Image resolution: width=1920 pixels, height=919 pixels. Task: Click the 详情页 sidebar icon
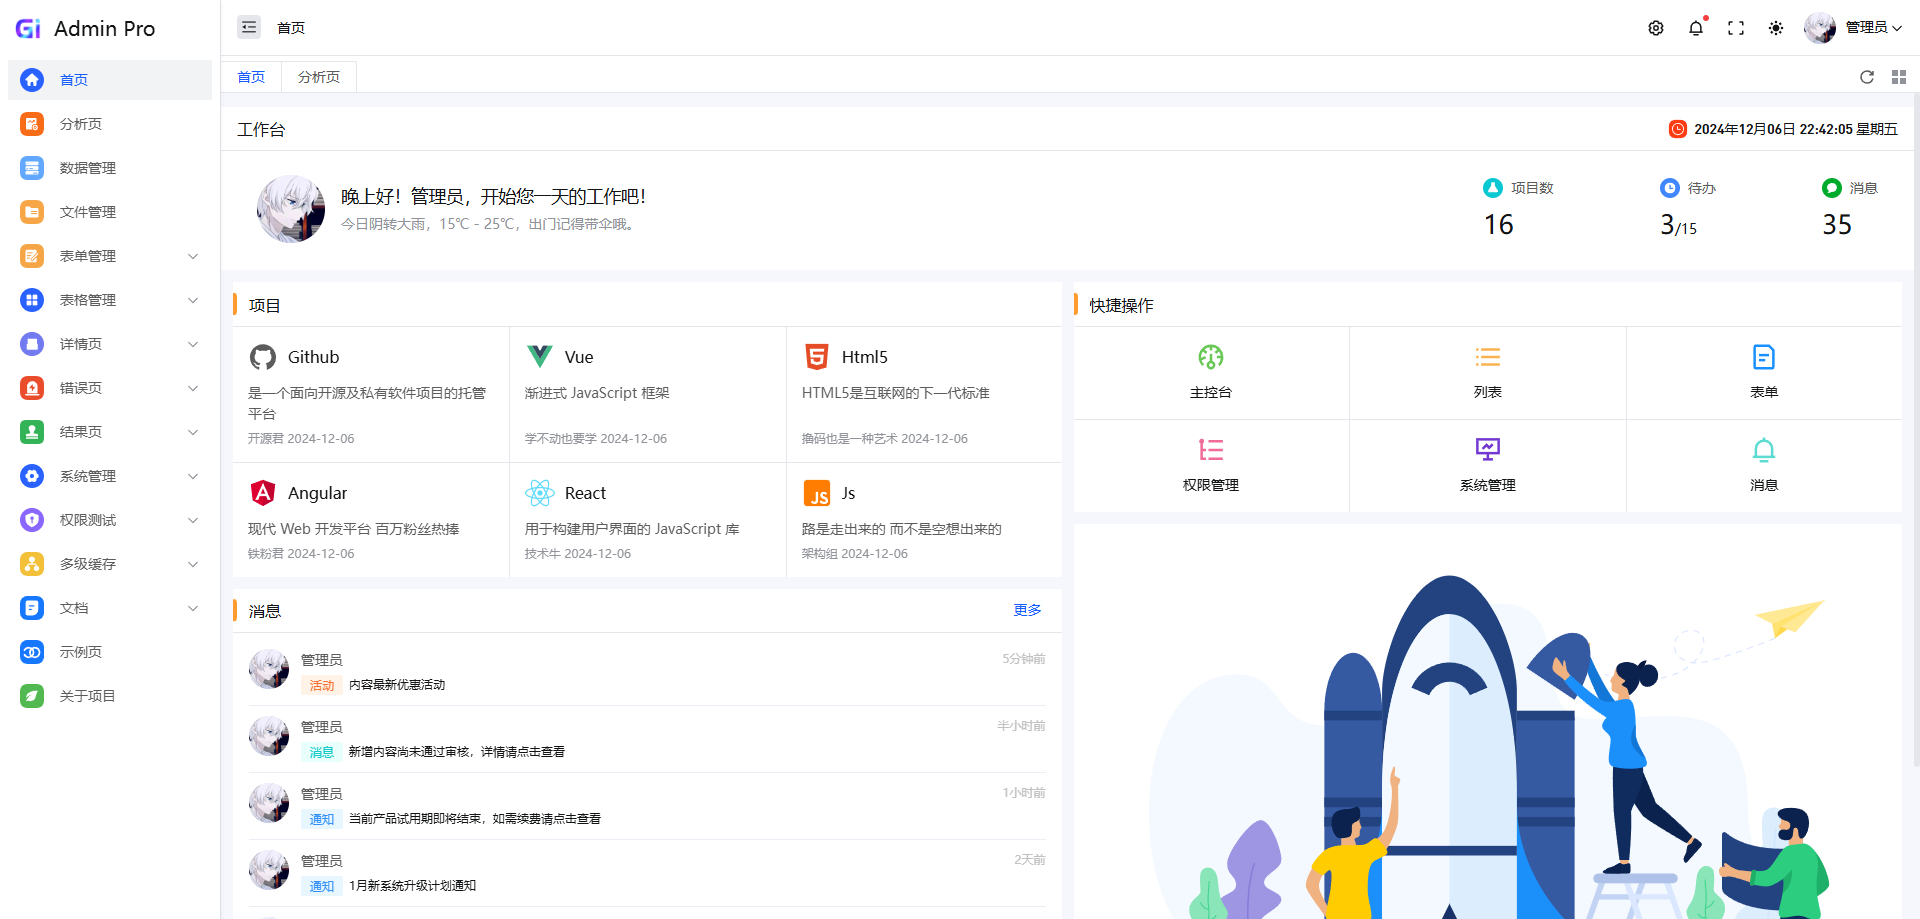click(32, 344)
